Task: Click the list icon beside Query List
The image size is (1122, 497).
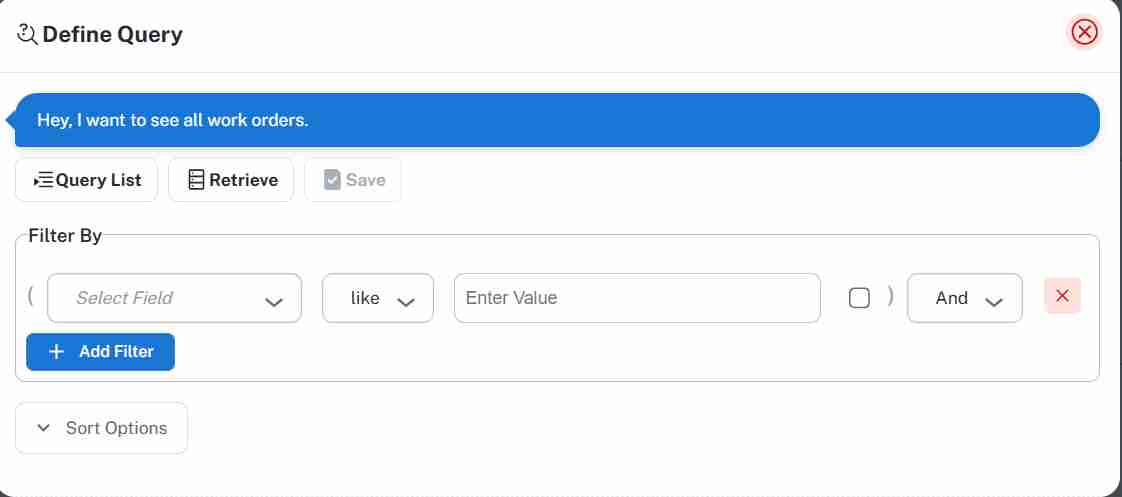Action: [43, 180]
